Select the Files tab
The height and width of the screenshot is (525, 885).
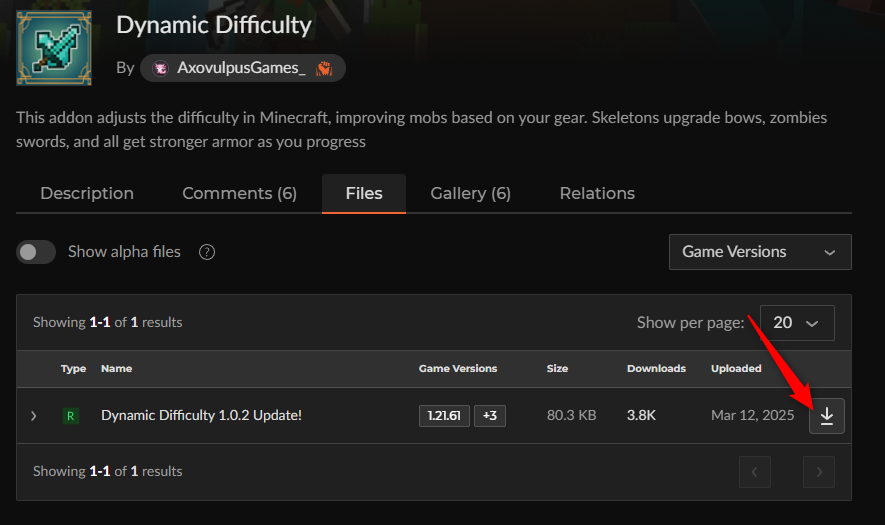[x=364, y=193]
